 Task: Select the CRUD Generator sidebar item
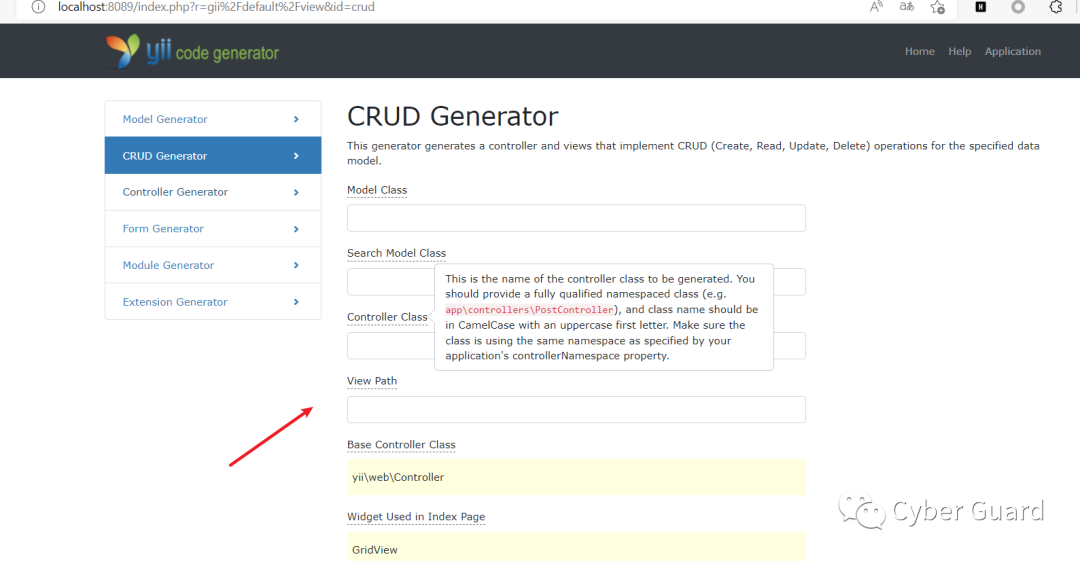[213, 155]
